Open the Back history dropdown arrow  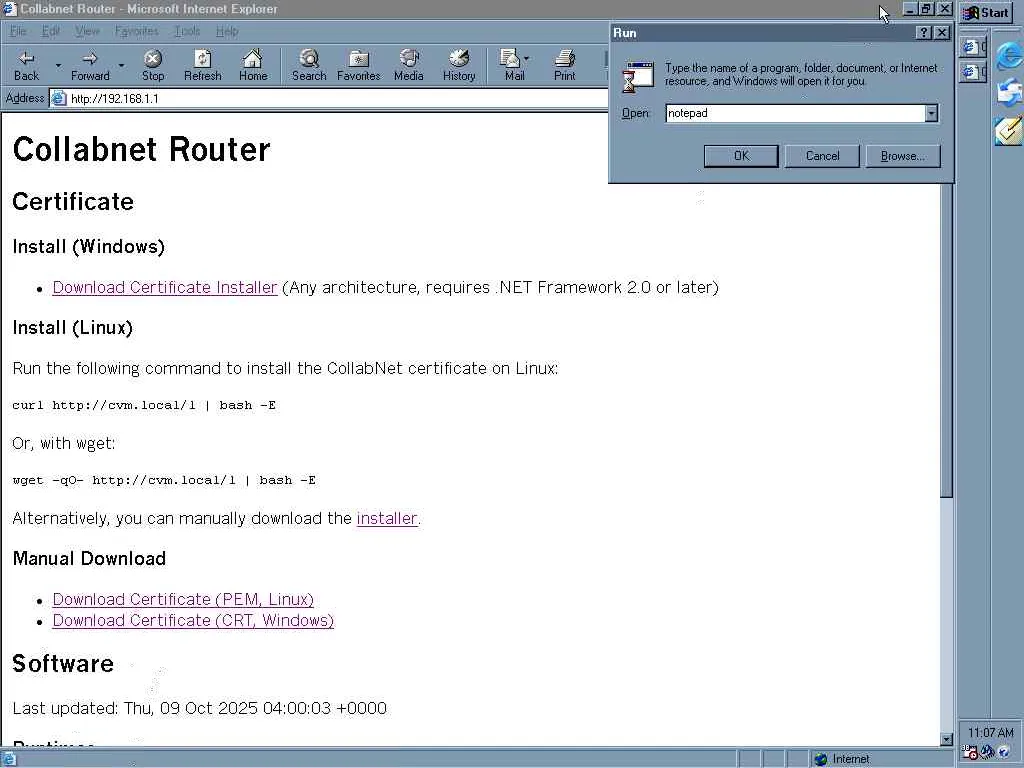coord(58,65)
